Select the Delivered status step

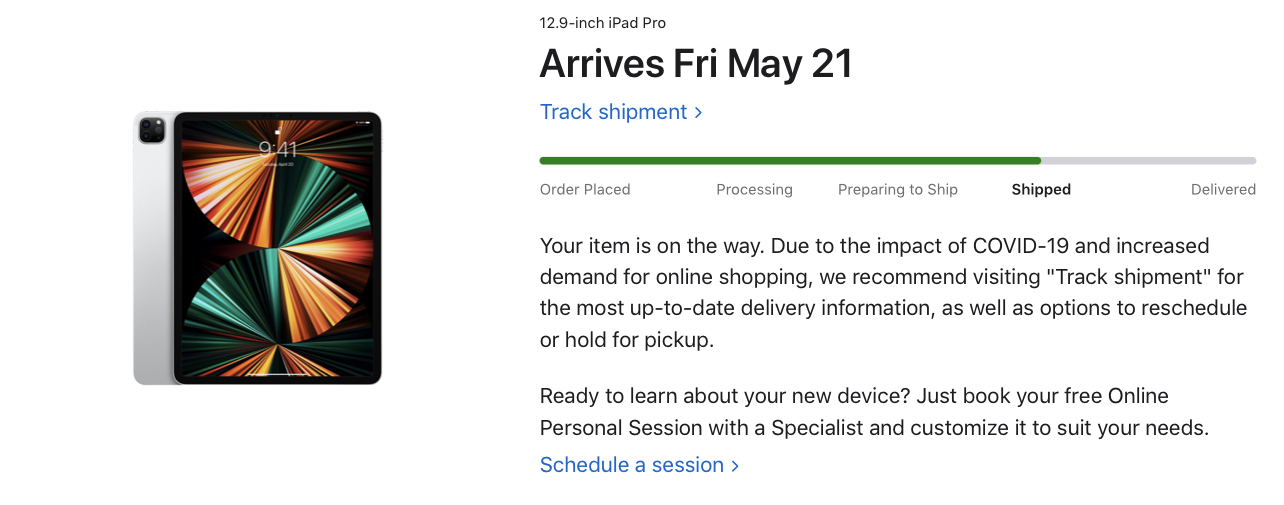[x=1222, y=189]
